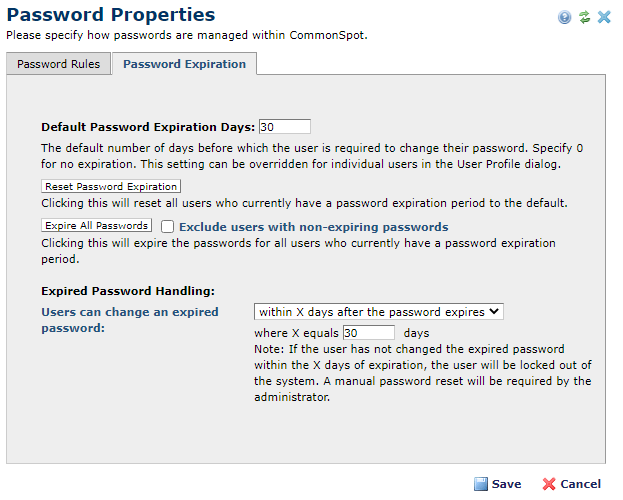This screenshot has height=500, width=623.
Task: Close the Password Properties dialog with blue X
Action: point(604,17)
